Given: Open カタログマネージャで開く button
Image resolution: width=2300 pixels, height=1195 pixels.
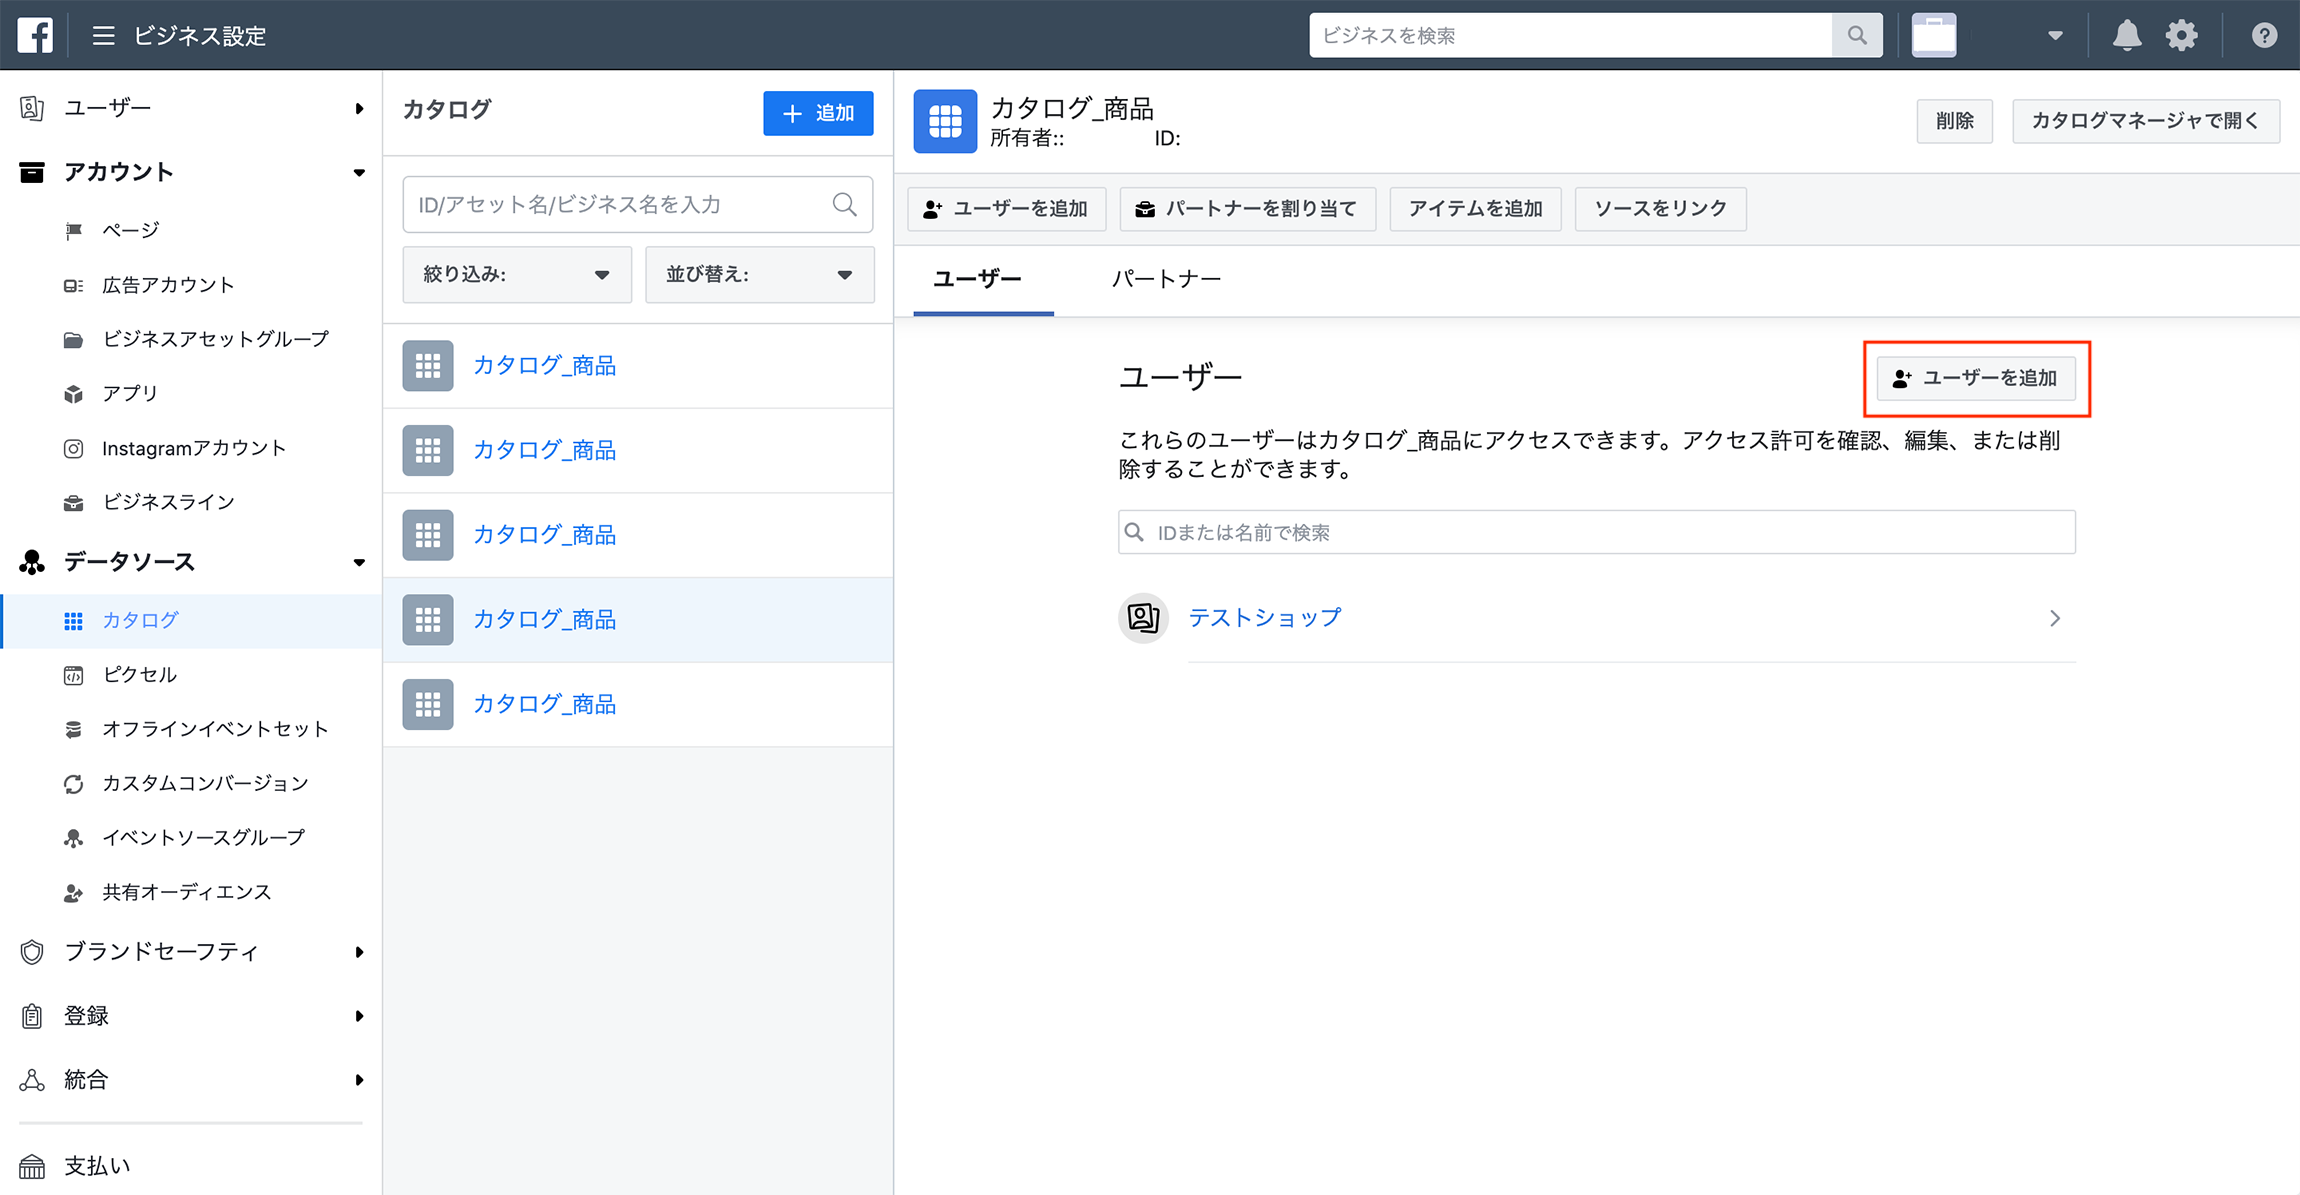Looking at the screenshot, I should pyautogui.click(x=2145, y=120).
